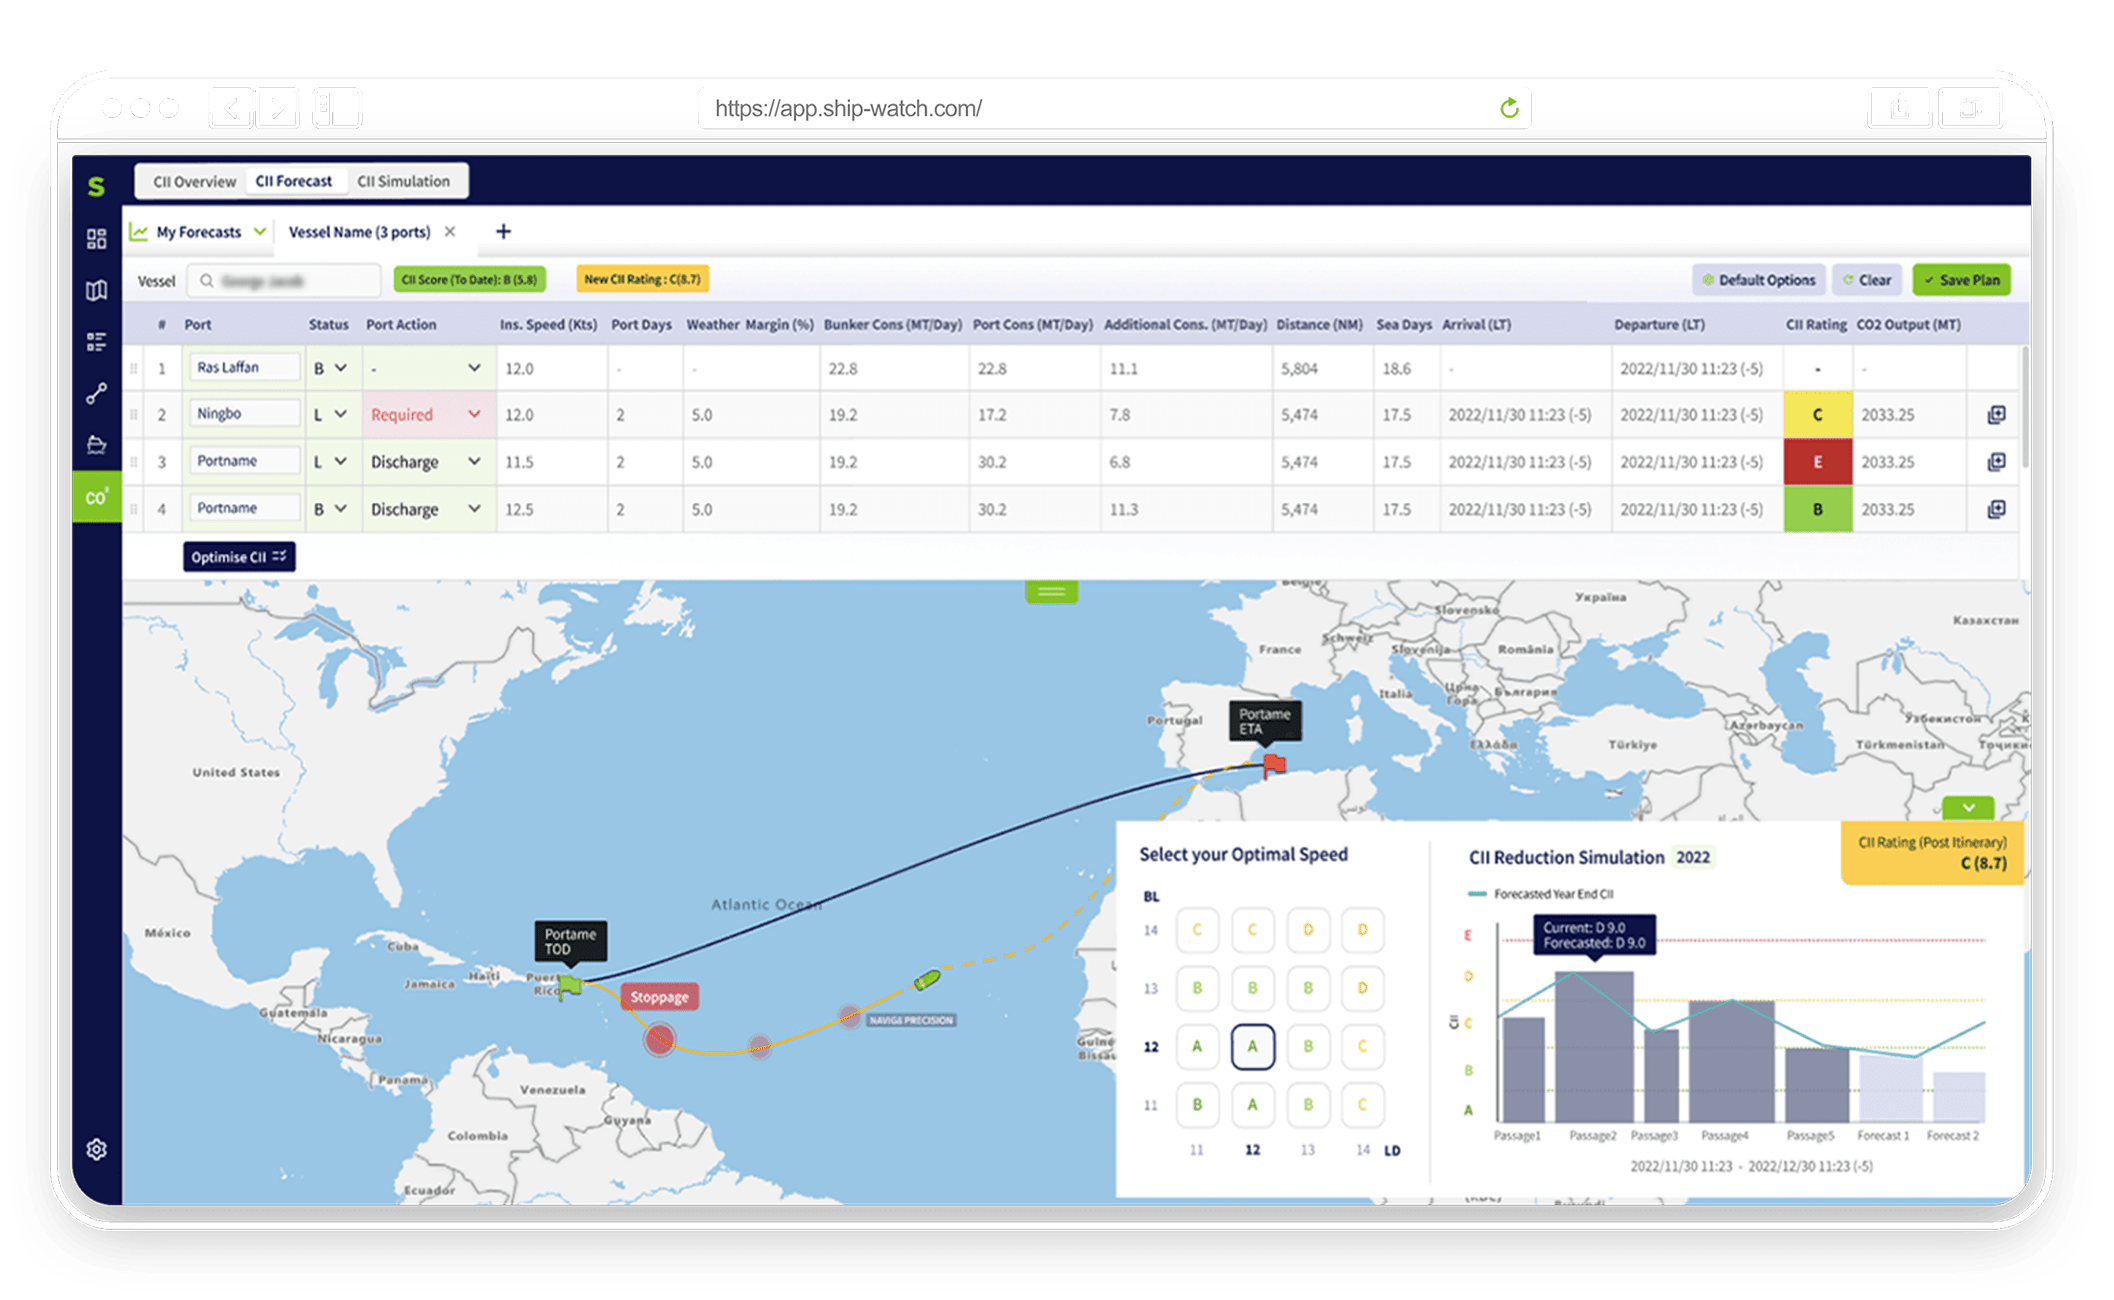
Task: Select speed cell D at BL 14, LD 14
Action: tap(1362, 930)
